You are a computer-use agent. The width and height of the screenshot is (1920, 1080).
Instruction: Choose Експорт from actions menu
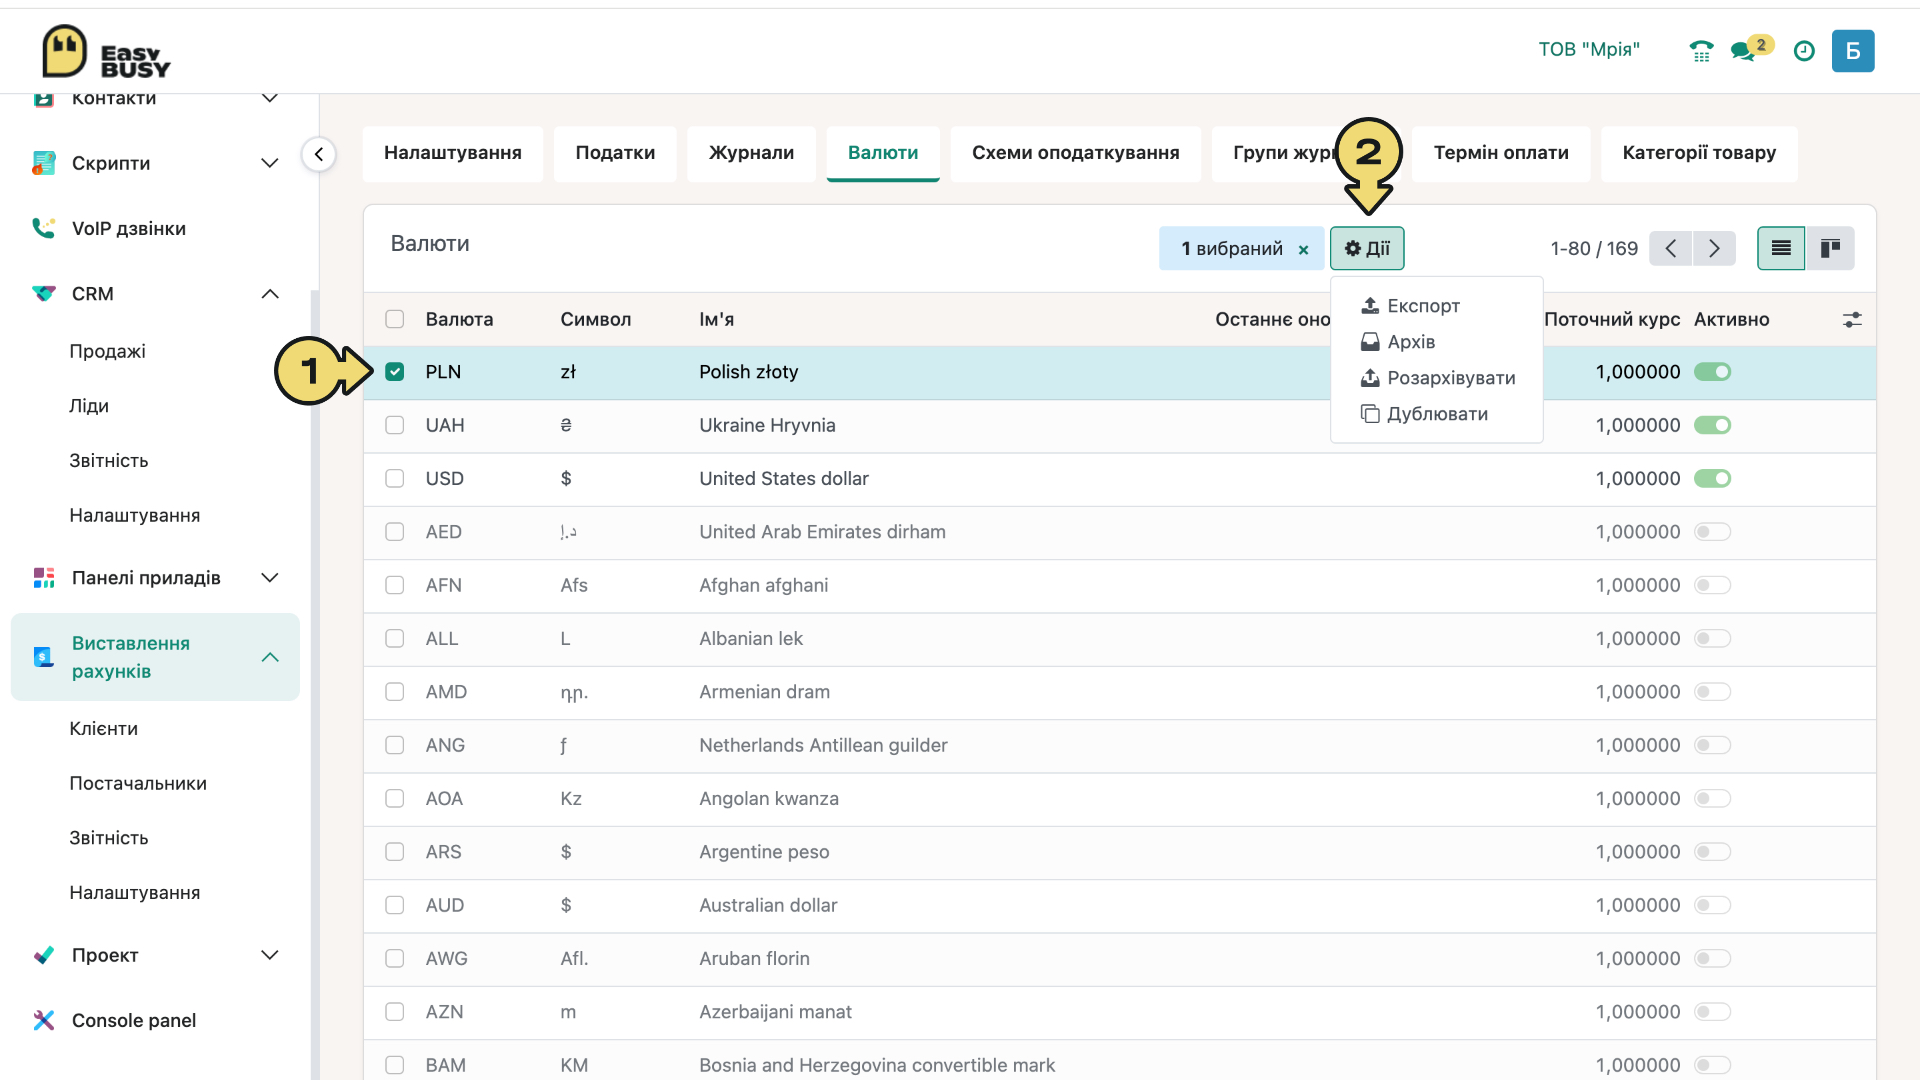(x=1437, y=306)
